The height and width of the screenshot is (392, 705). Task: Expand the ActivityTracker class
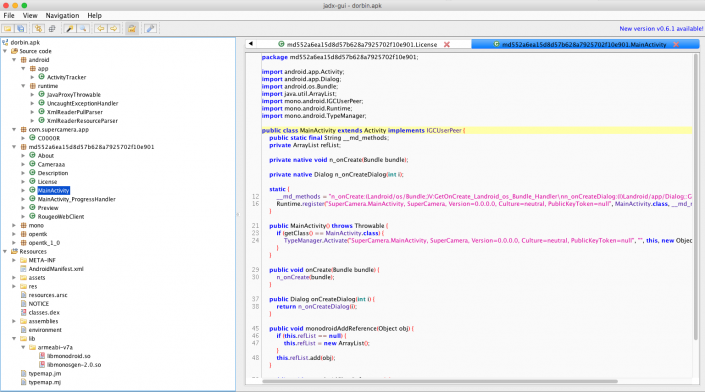pyautogui.click(x=32, y=77)
